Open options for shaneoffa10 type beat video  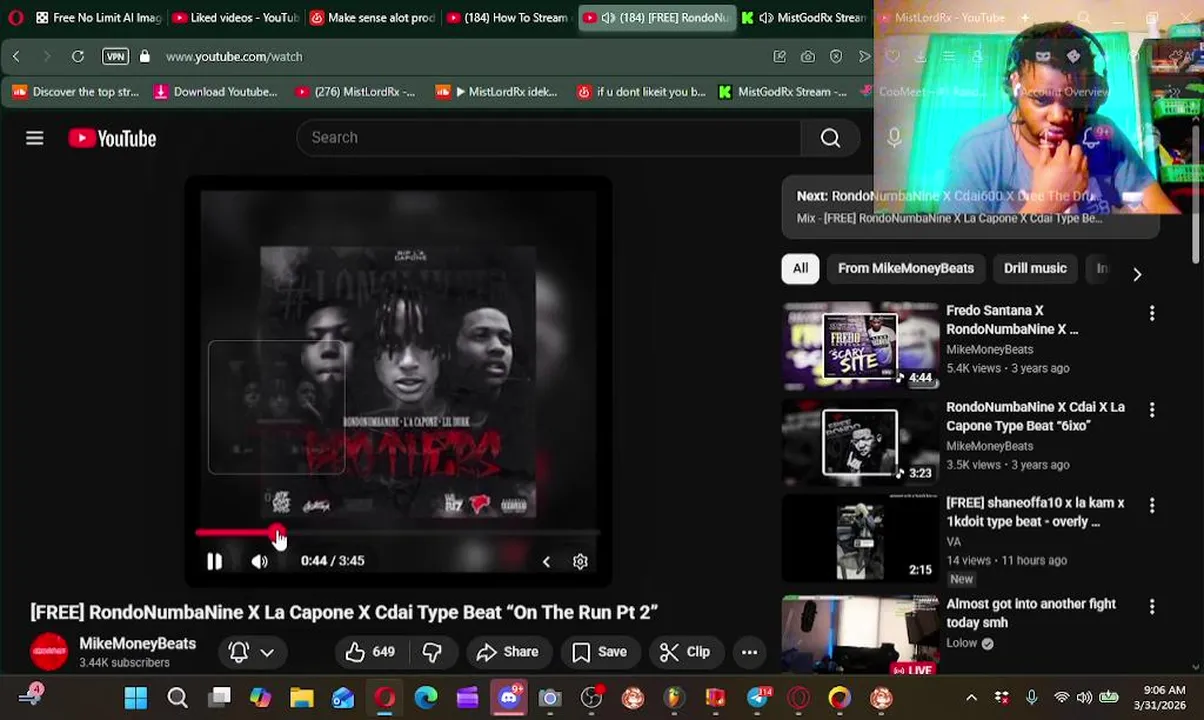1152,505
